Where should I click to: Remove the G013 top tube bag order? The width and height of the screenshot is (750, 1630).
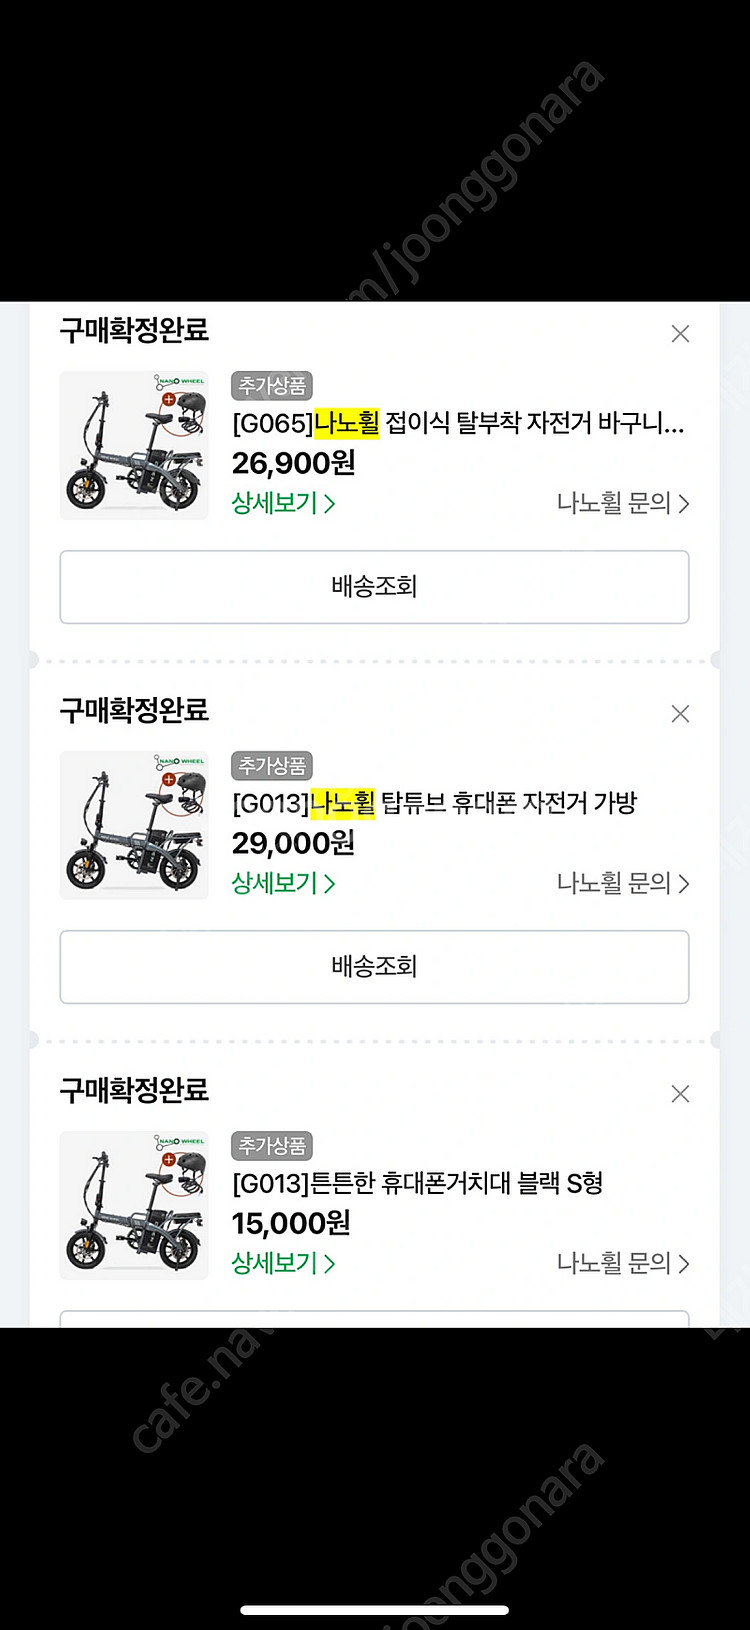[x=680, y=714]
